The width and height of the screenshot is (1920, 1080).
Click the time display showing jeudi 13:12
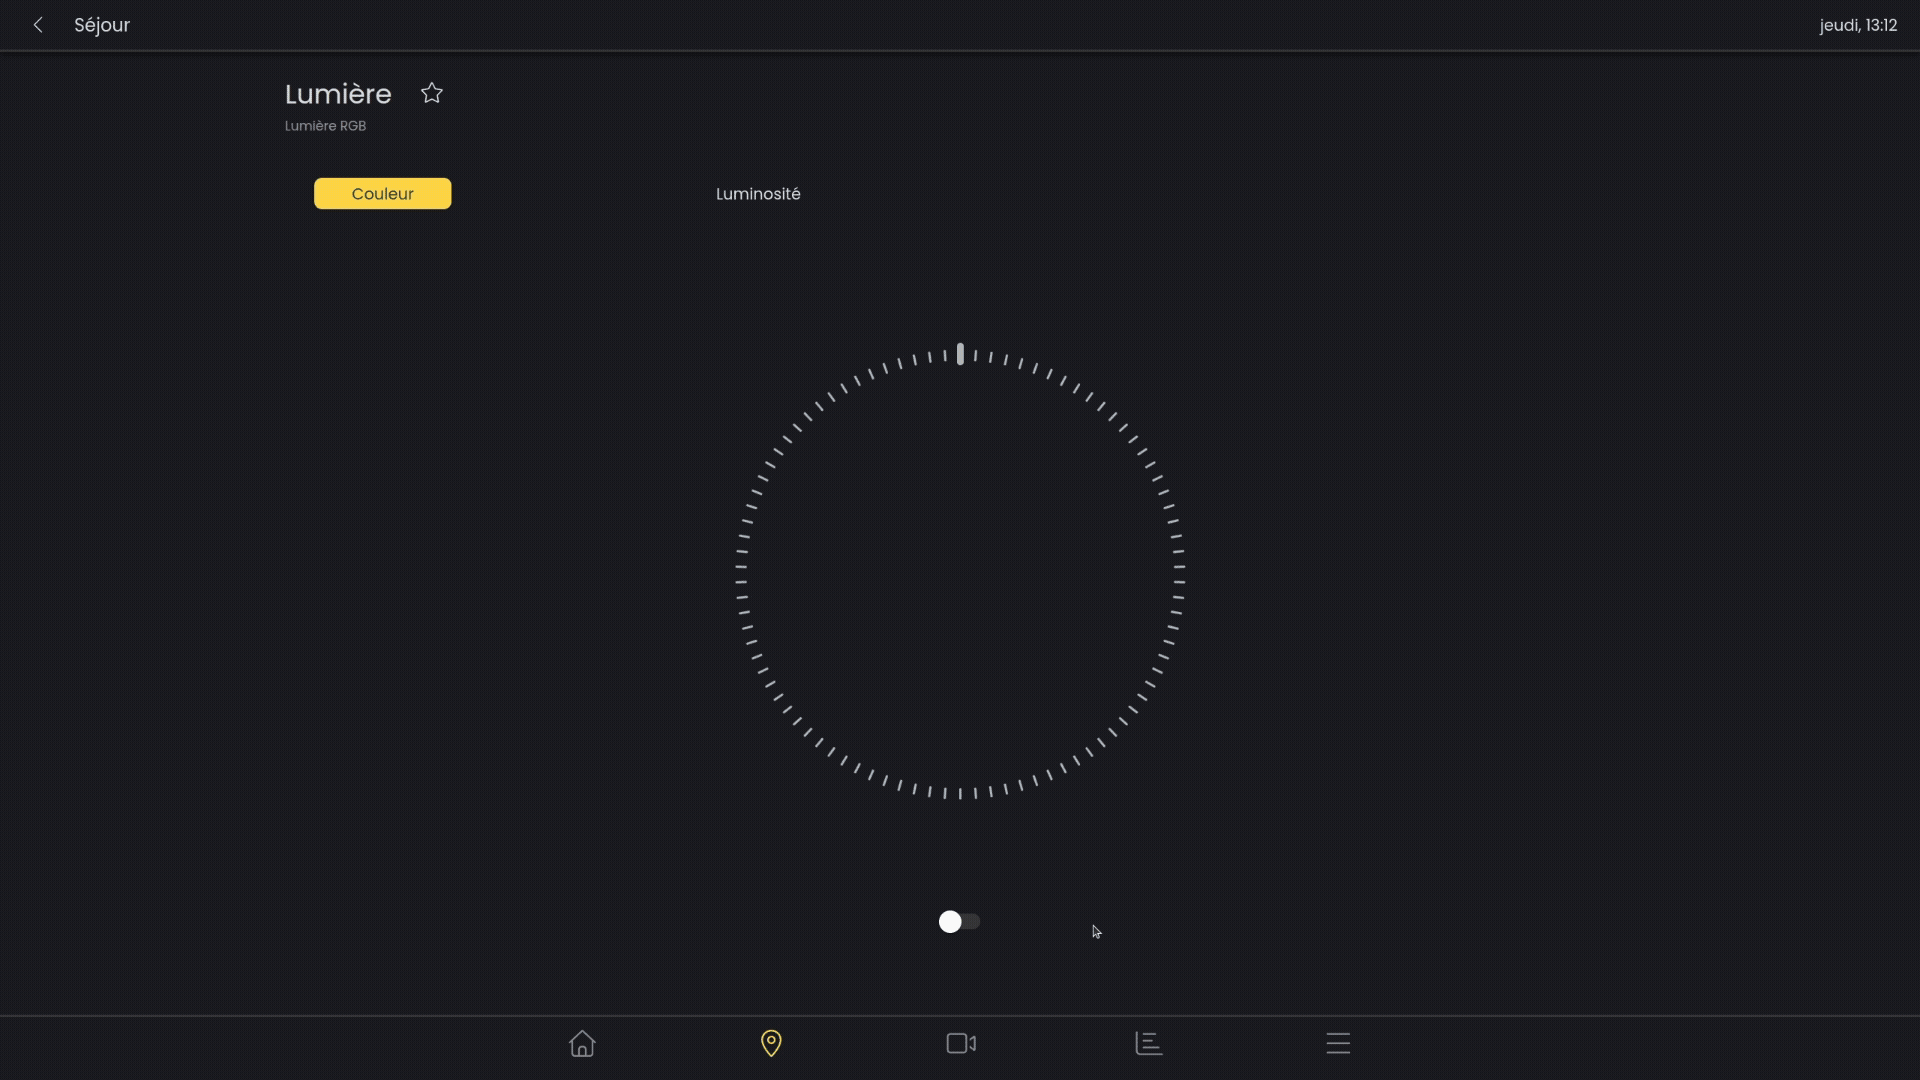(x=1858, y=25)
